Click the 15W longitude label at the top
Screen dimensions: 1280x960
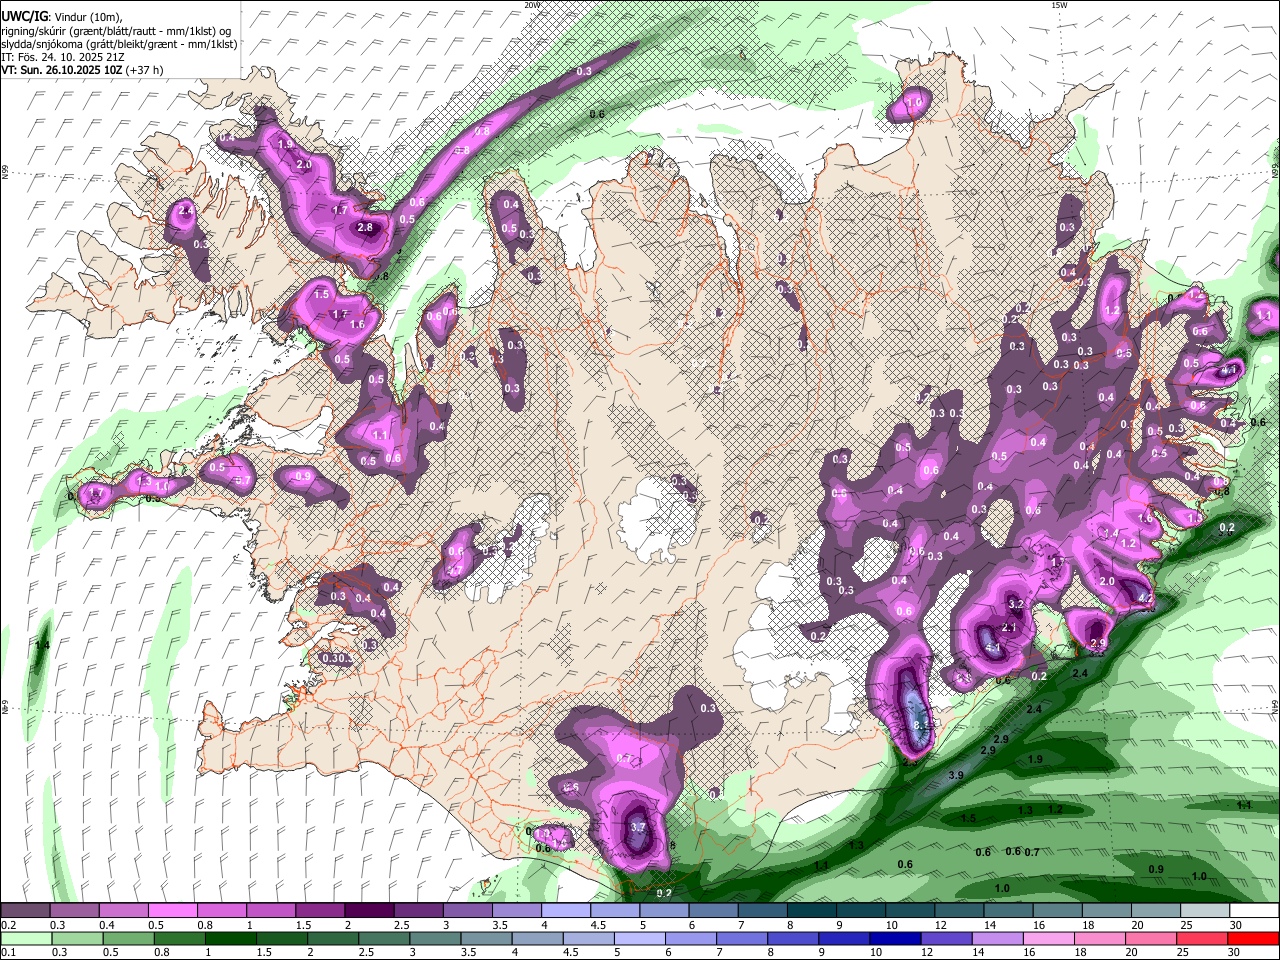click(1059, 5)
